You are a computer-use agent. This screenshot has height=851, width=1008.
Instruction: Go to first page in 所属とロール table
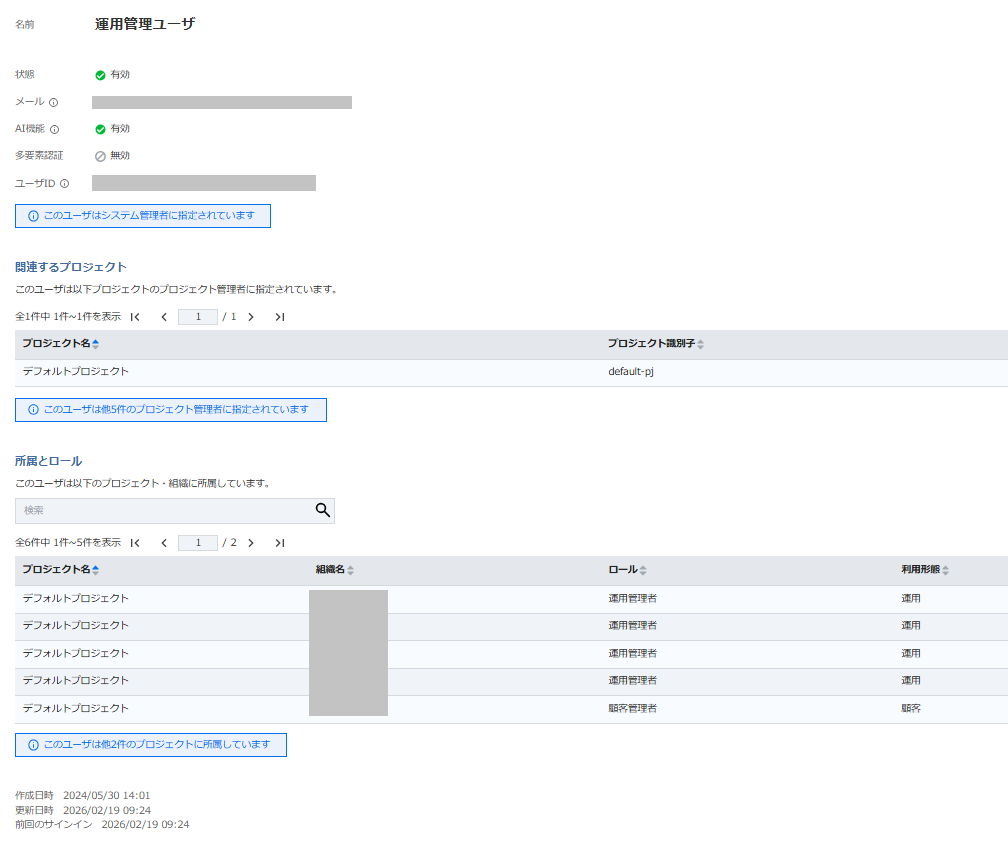135,543
